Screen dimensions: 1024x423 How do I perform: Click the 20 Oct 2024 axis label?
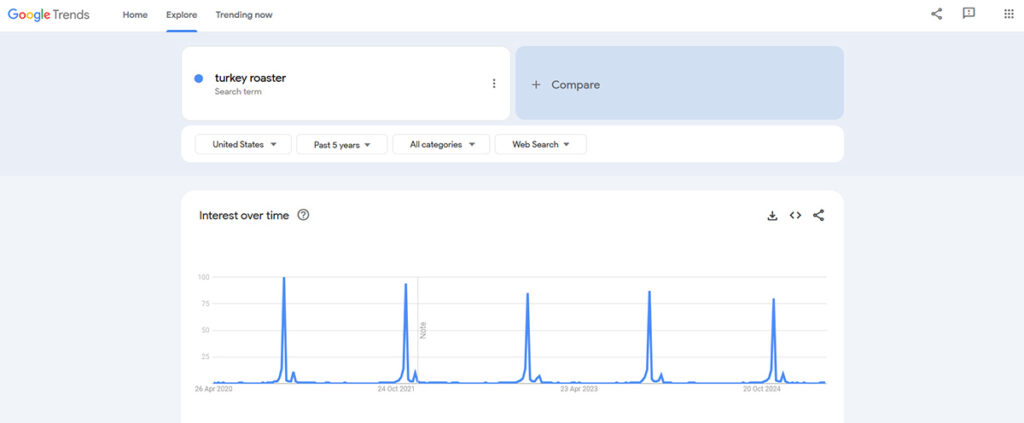761,389
